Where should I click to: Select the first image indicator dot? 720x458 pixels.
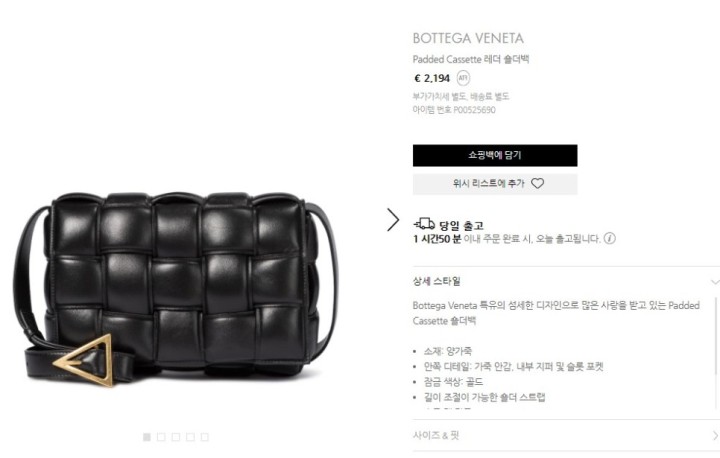pos(147,437)
